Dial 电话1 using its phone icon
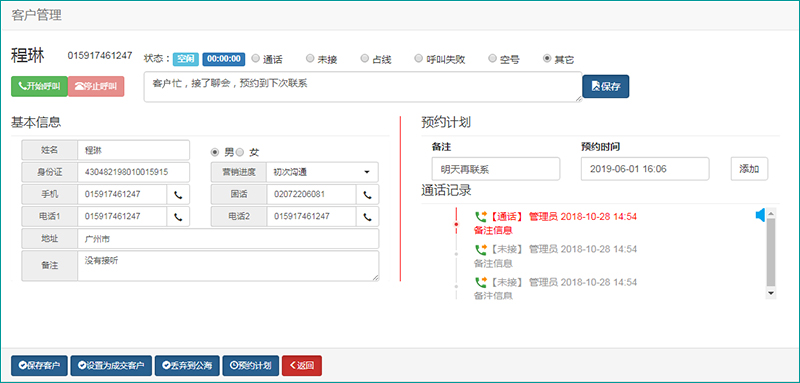Viewport: 800px width, 383px height. tap(178, 217)
